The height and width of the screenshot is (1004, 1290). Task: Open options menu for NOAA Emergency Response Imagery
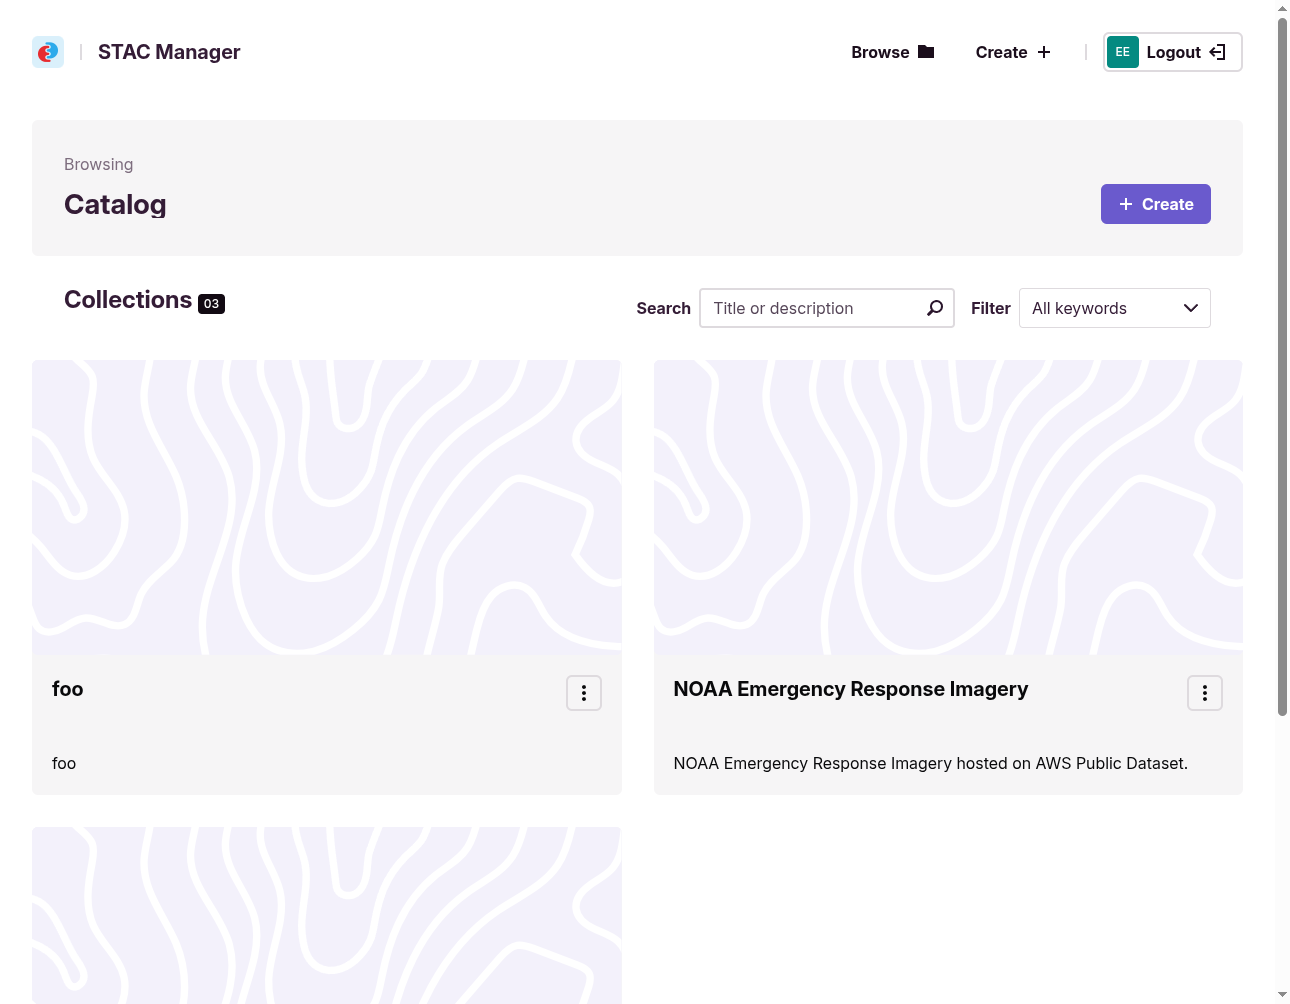(1205, 693)
